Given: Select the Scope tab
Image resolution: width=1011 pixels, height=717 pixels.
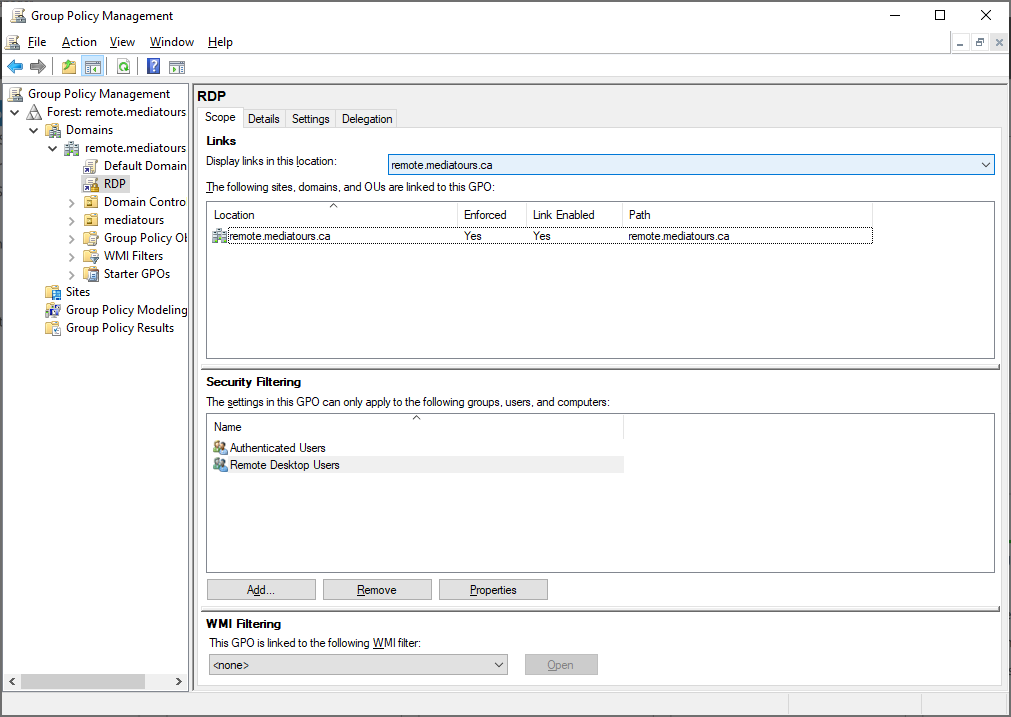Looking at the screenshot, I should 220,117.
